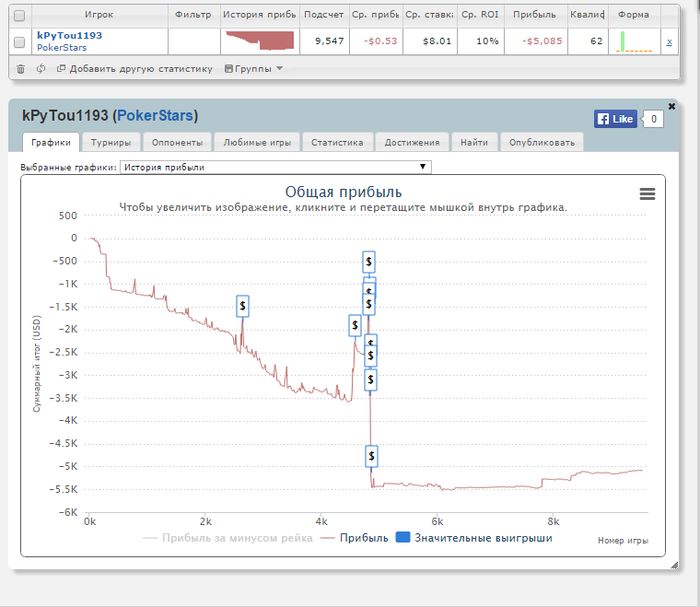Toggle the select-all header checkbox

pos(19,16)
